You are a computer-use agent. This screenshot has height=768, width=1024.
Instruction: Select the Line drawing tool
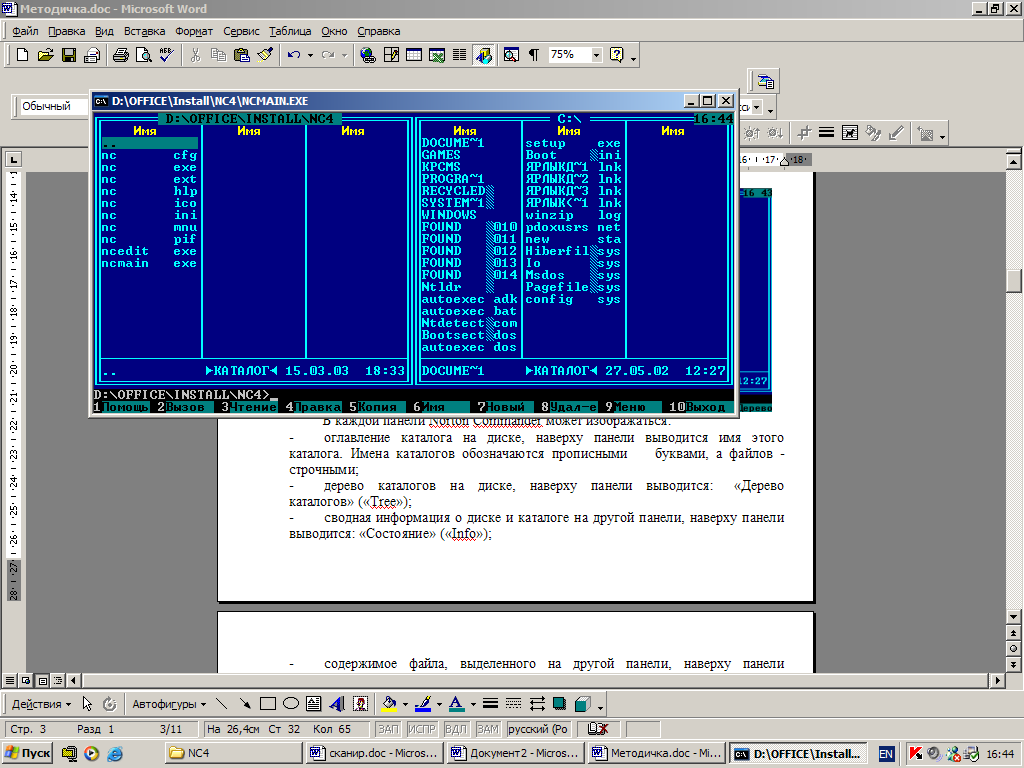coord(221,704)
